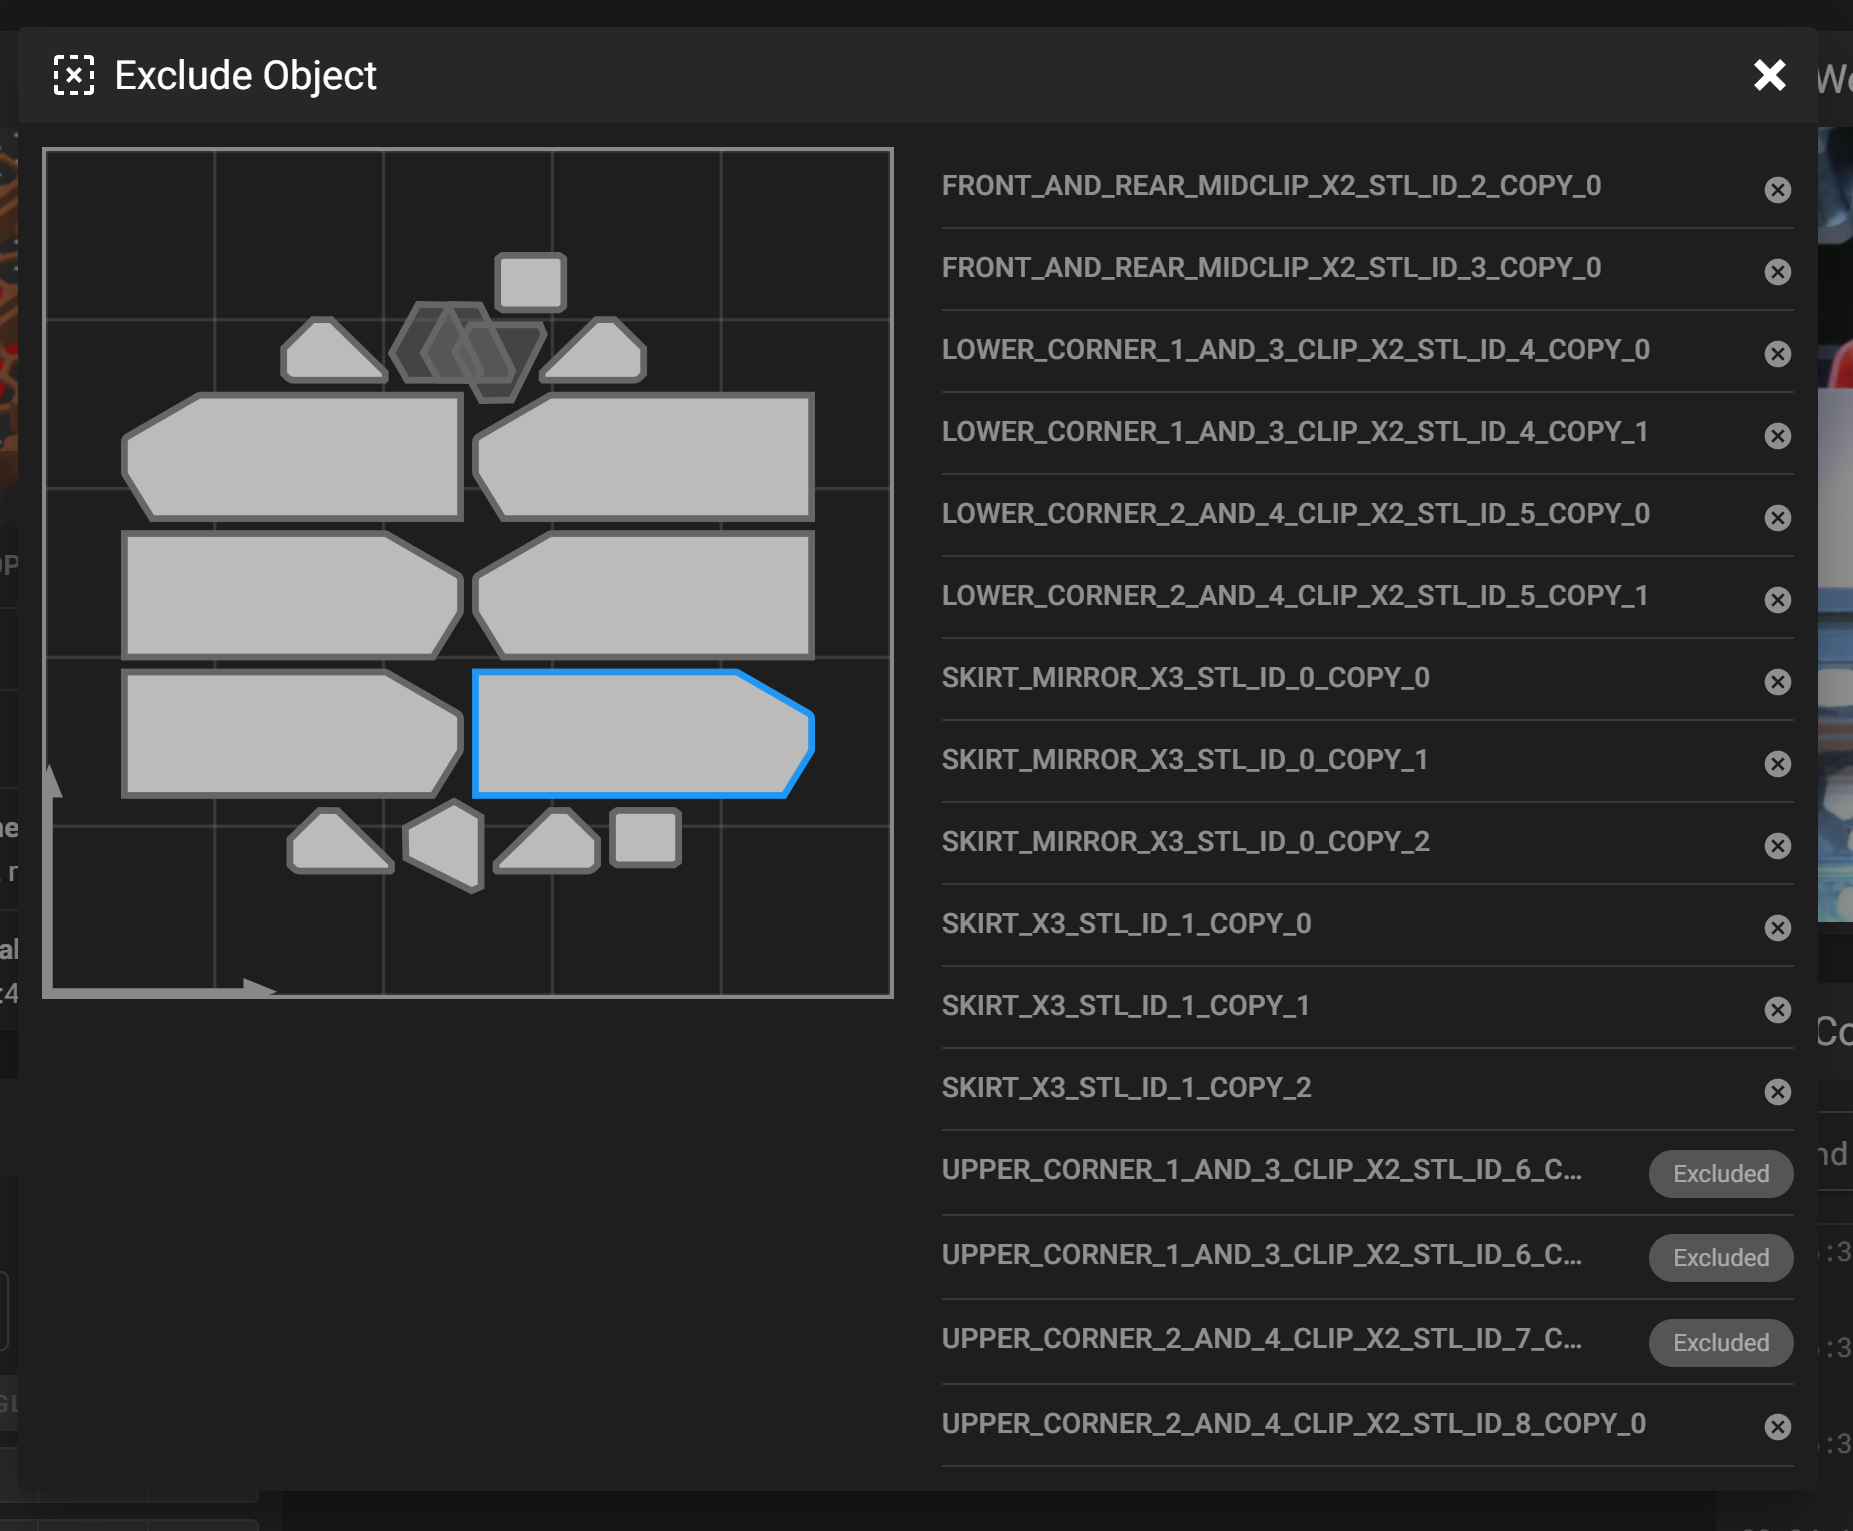Click Excluded badge on first UPPER_CORNER_1_AND_3_CLIP row
The height and width of the screenshot is (1531, 1853).
tap(1720, 1174)
